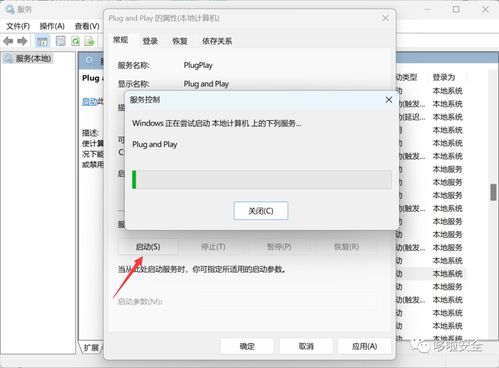
Task: Switch to the 登录 tab
Action: (150, 41)
